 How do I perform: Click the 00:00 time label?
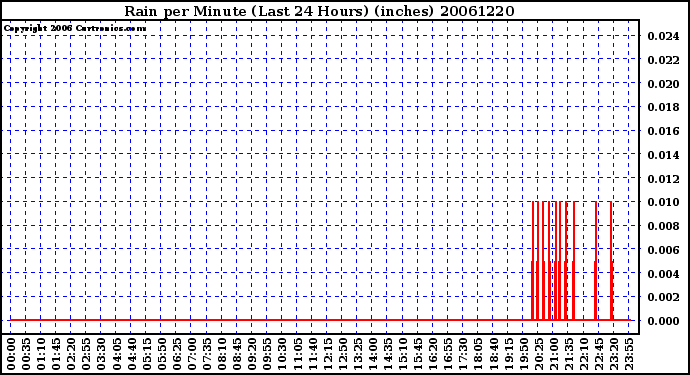(11, 354)
